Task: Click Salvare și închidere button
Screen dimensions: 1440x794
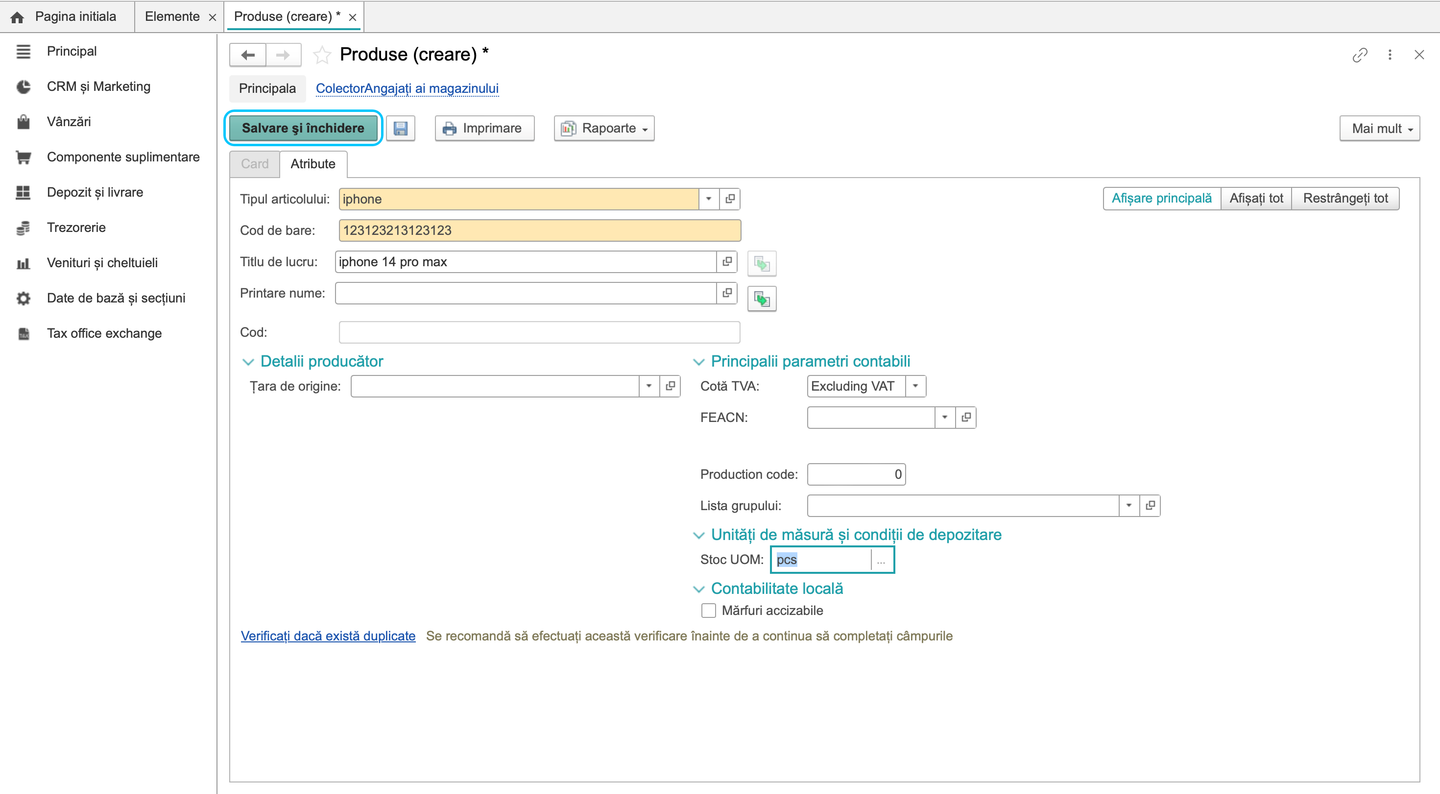Action: (x=303, y=128)
